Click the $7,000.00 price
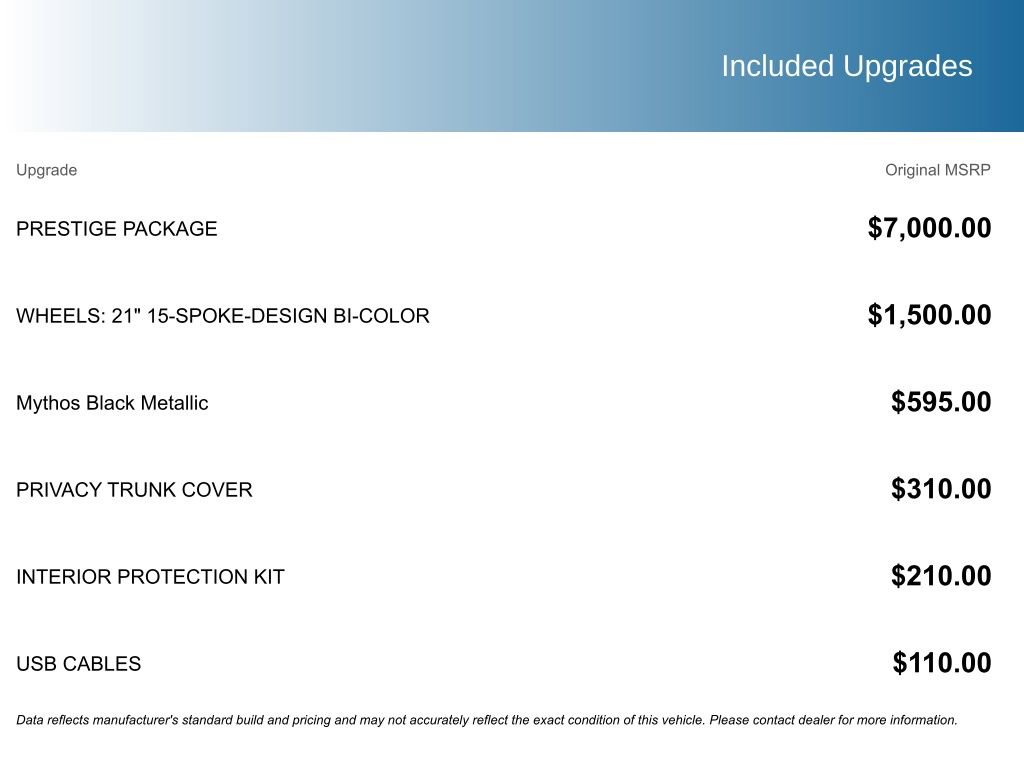Viewport: 1024px width, 768px height. pos(929,229)
